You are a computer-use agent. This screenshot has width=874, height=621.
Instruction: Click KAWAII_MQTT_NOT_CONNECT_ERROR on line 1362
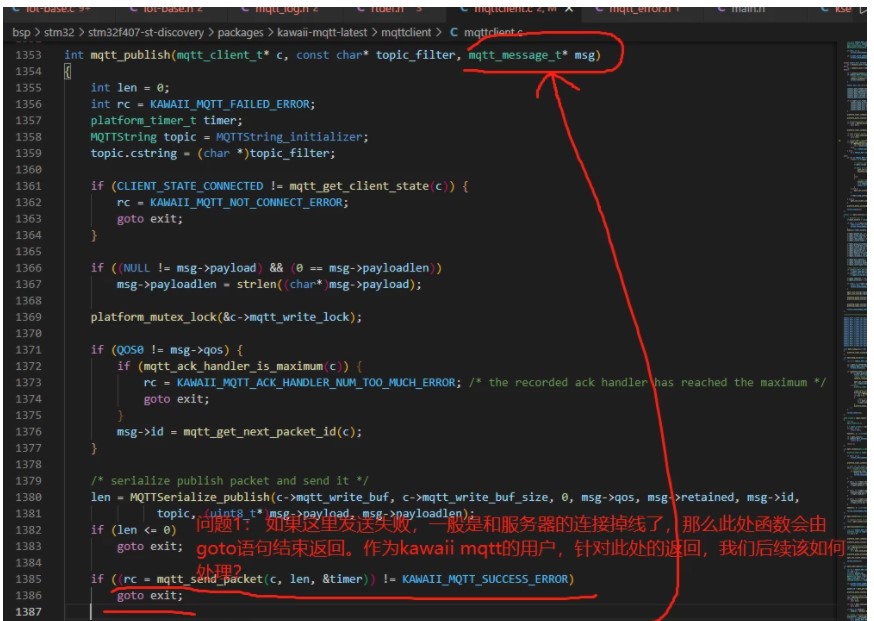click(246, 202)
